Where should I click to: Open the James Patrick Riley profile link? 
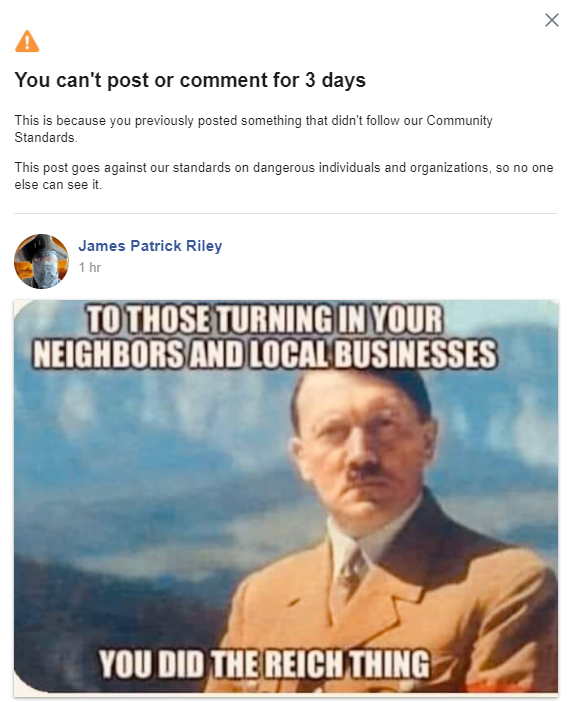click(150, 246)
